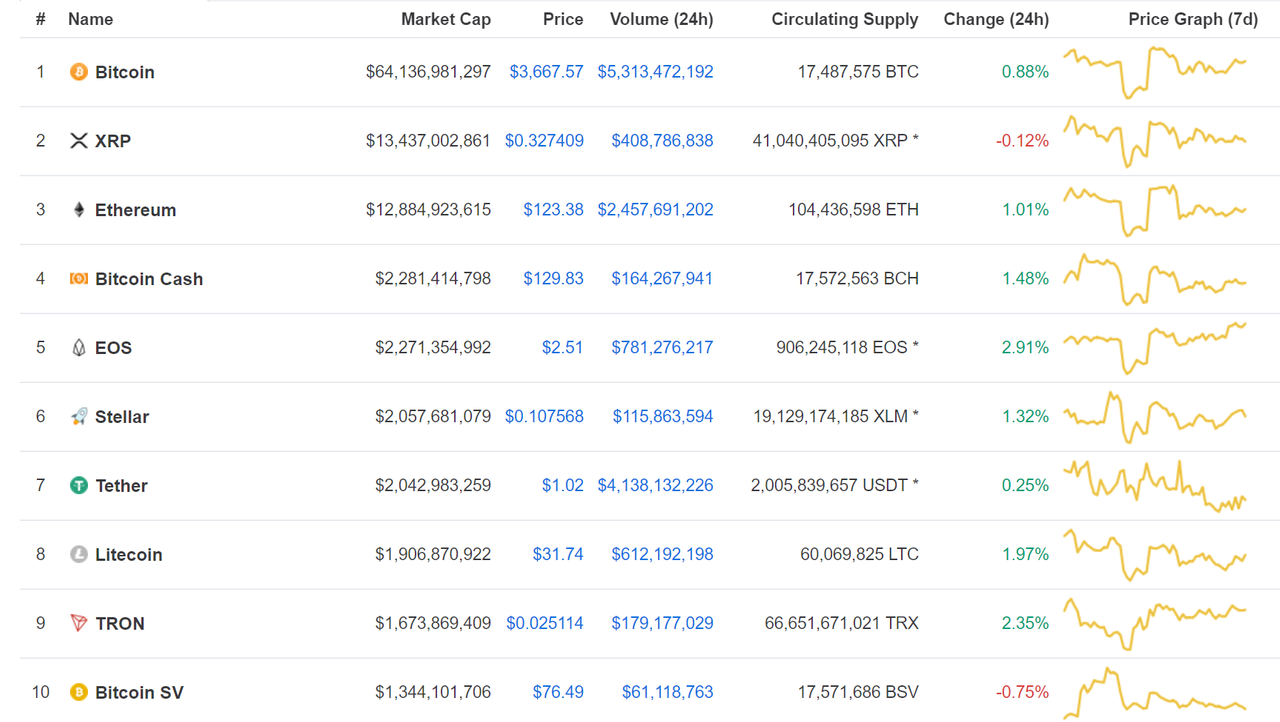Open the Bitcoin 7-day price graph
The image size is (1280, 722).
tap(1155, 71)
